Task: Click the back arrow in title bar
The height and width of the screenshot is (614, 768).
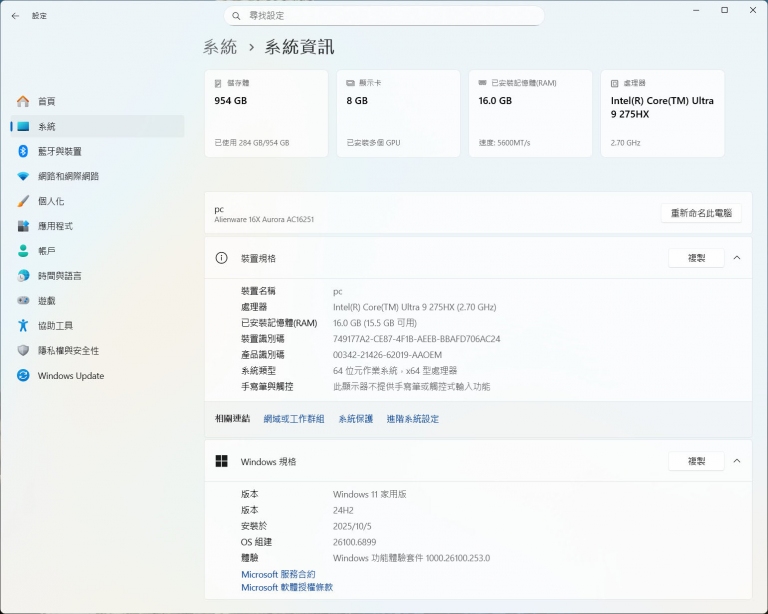Action: [15, 16]
